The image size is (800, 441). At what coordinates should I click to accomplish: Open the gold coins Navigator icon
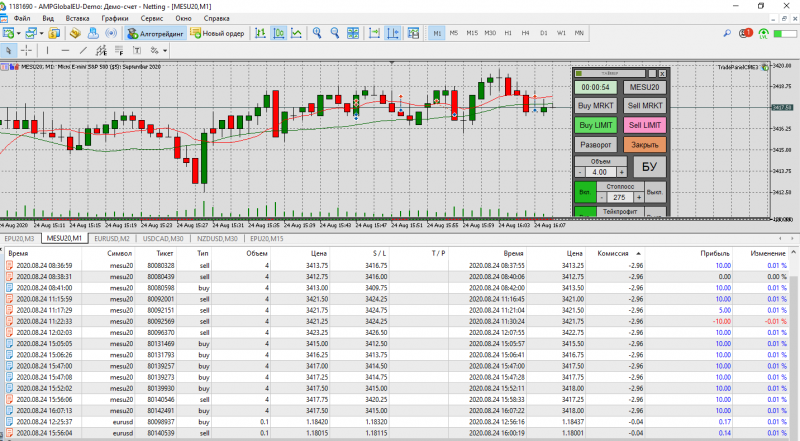[75, 33]
